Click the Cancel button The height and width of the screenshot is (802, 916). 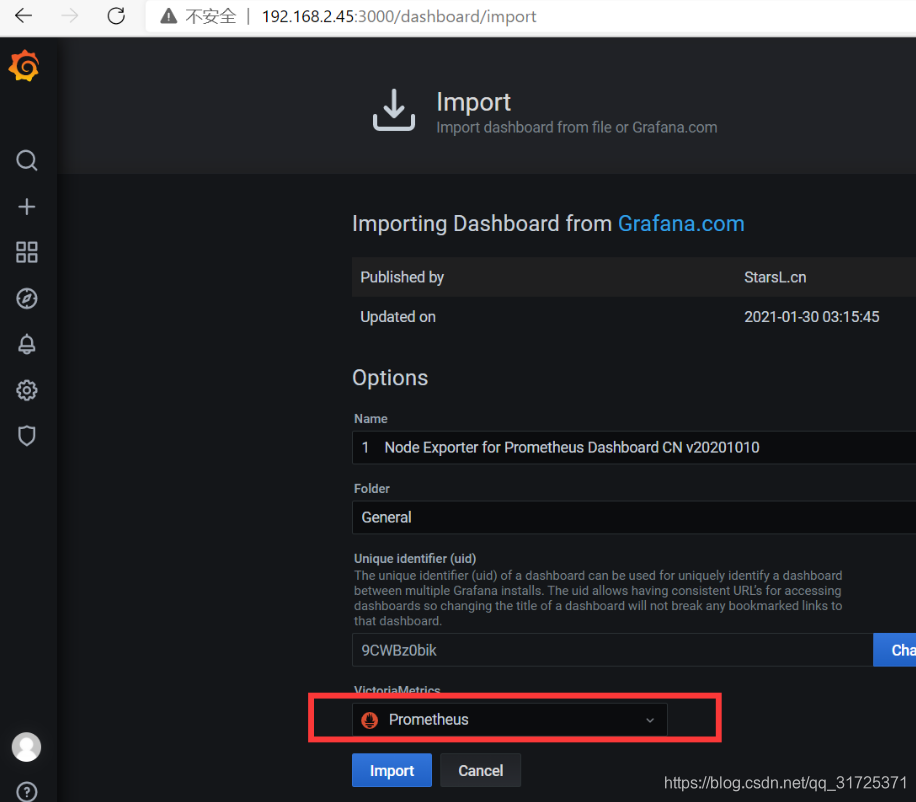[x=480, y=770]
